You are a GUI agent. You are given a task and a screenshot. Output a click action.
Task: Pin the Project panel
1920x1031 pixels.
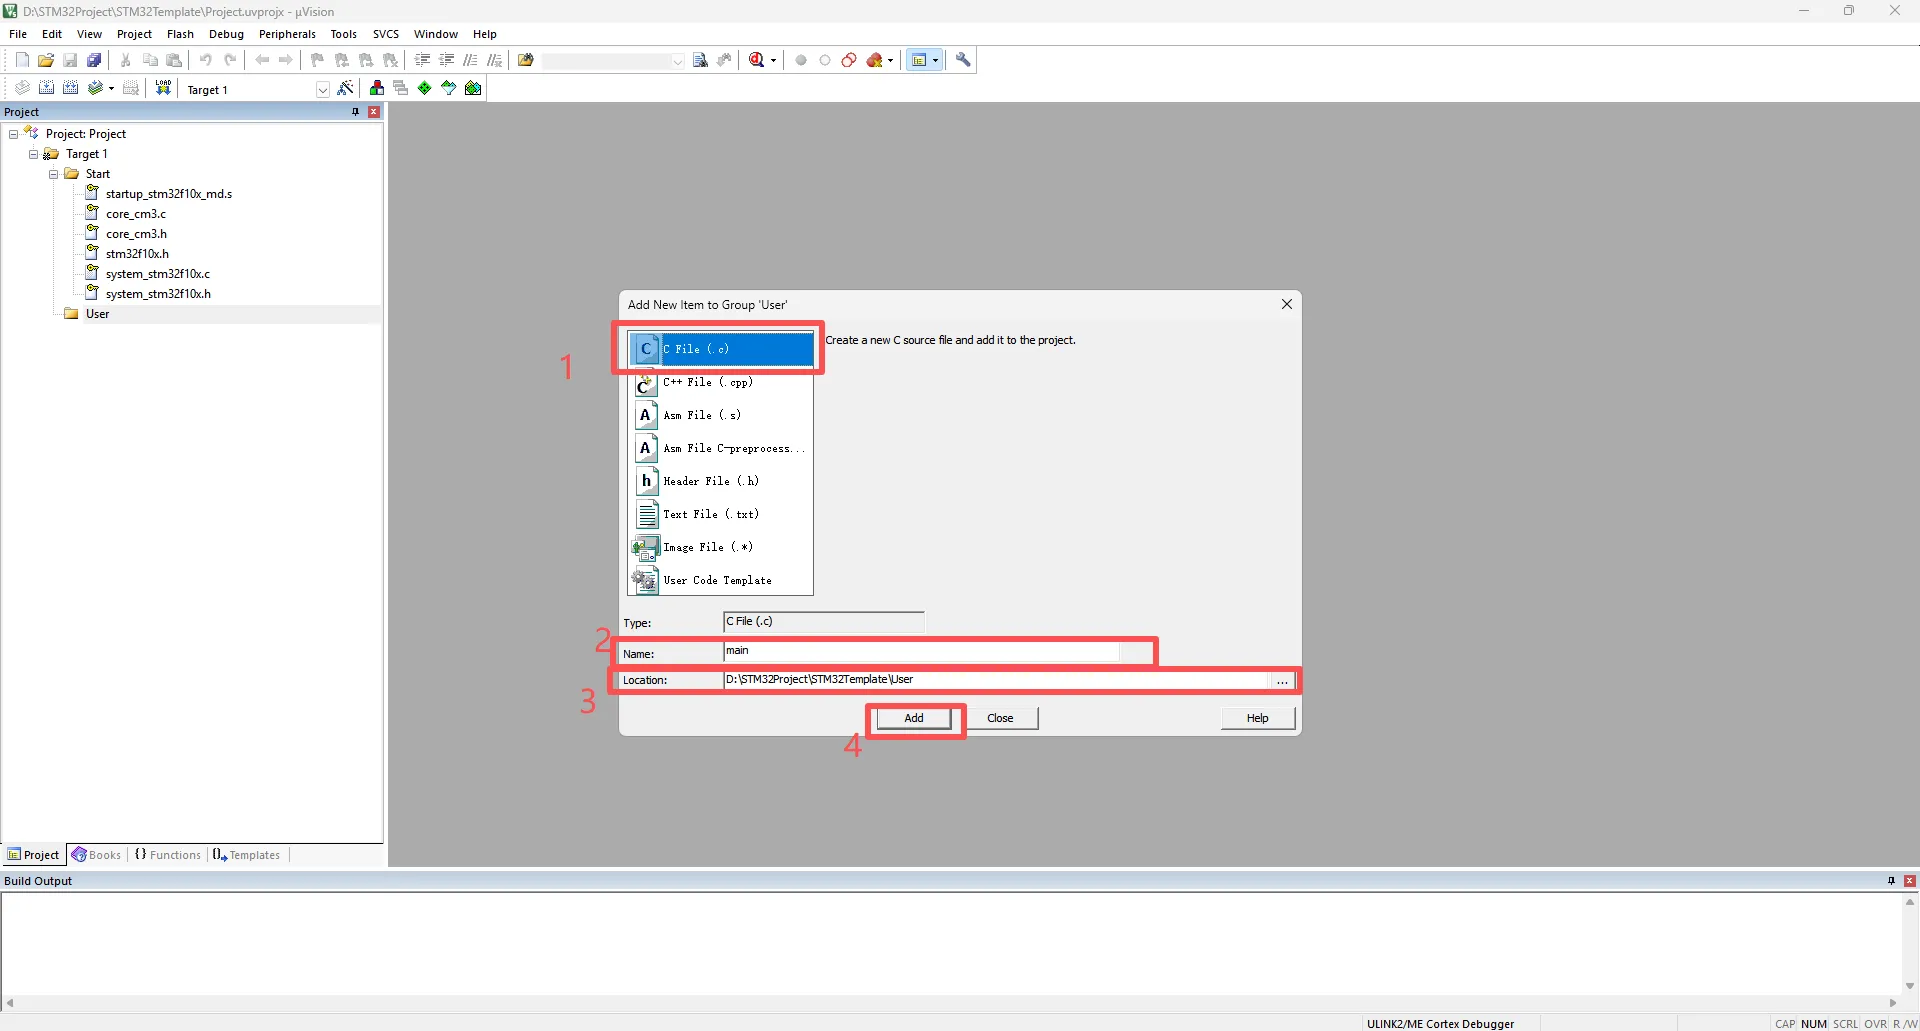(x=355, y=112)
